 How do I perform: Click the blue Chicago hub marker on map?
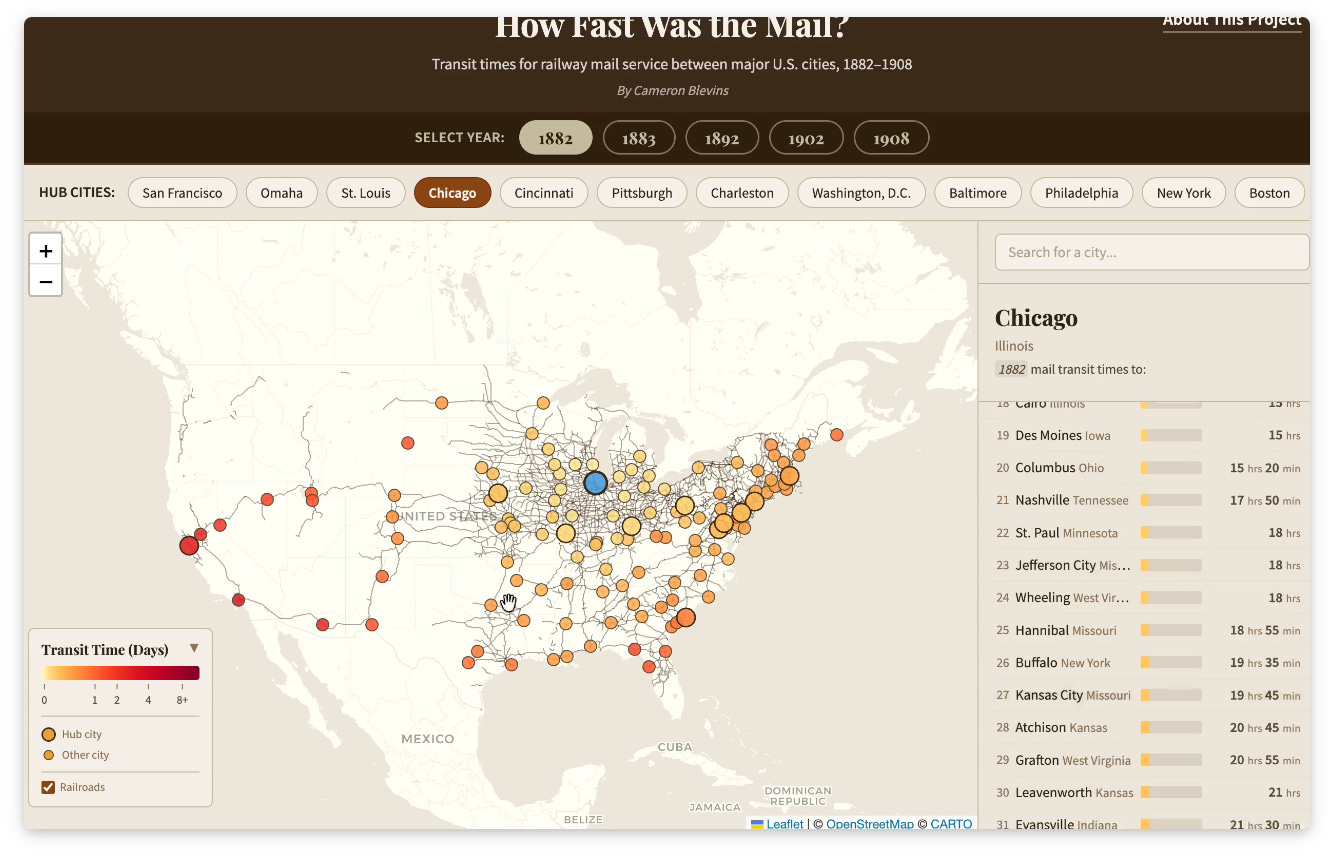tap(596, 483)
